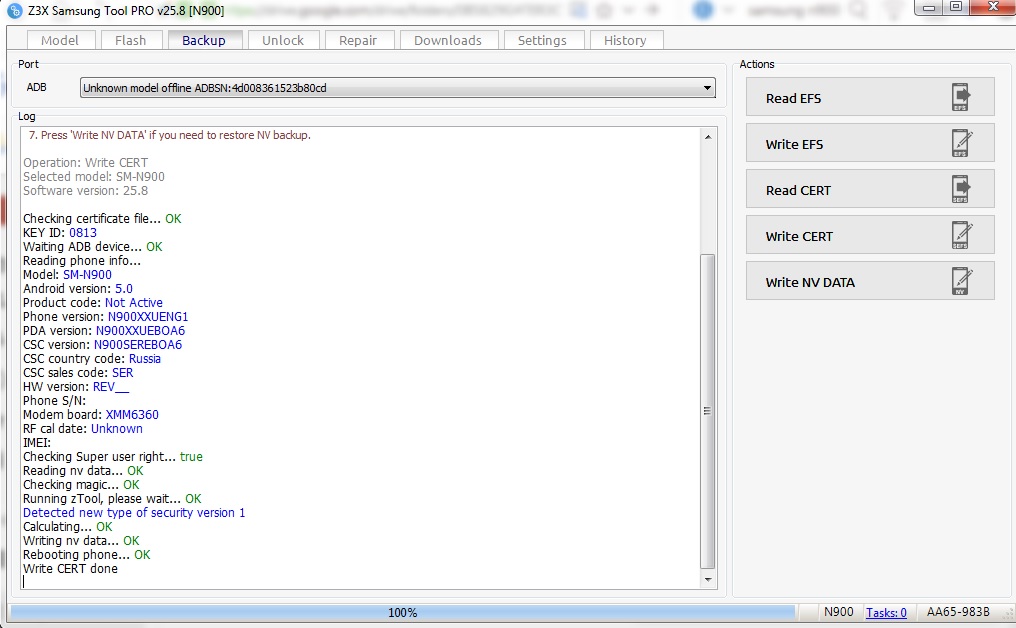
Task: Minimize the Z3X Samsung Tool window
Action: click(x=929, y=7)
